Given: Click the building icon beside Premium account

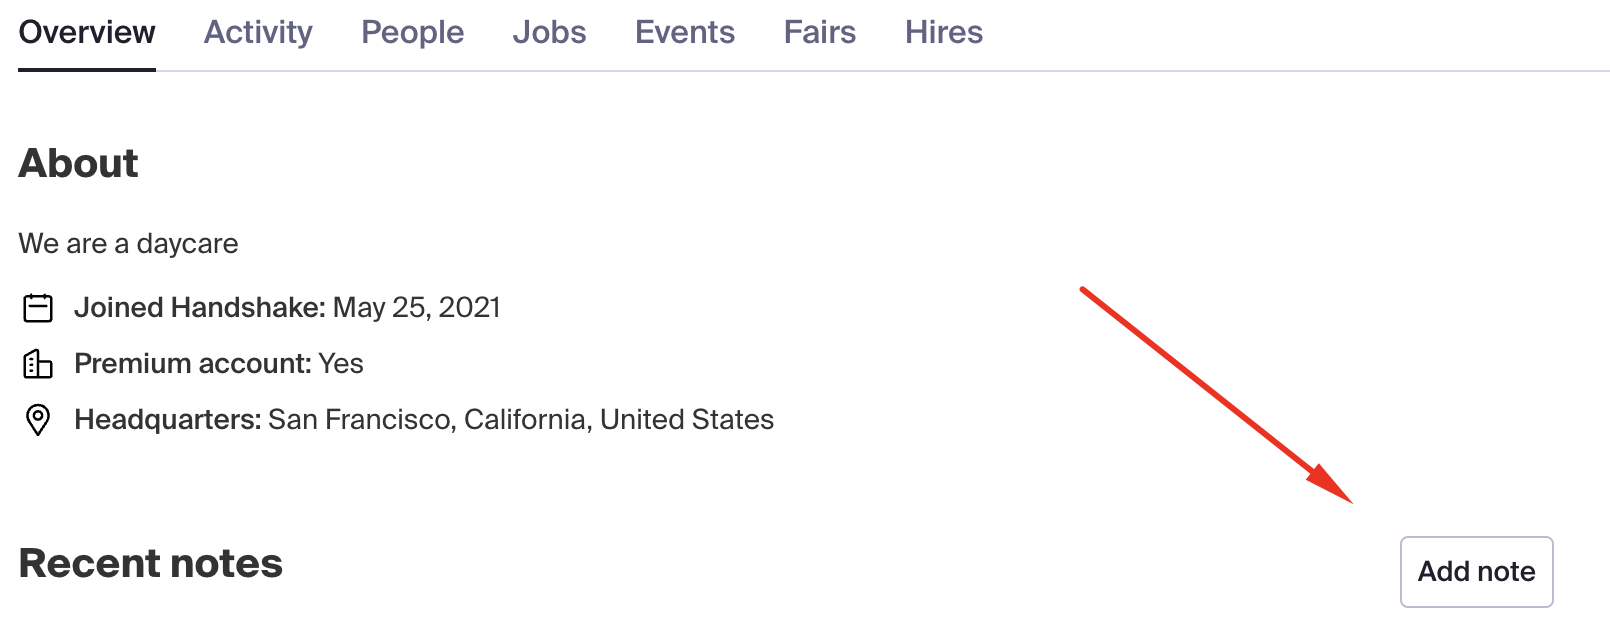Looking at the screenshot, I should [x=38, y=364].
